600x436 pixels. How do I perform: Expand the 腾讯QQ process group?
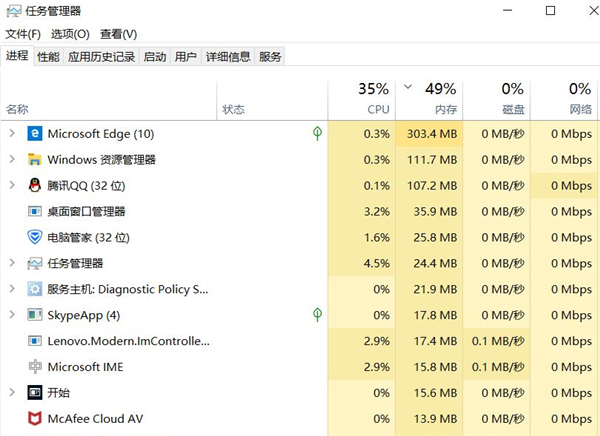point(11,185)
